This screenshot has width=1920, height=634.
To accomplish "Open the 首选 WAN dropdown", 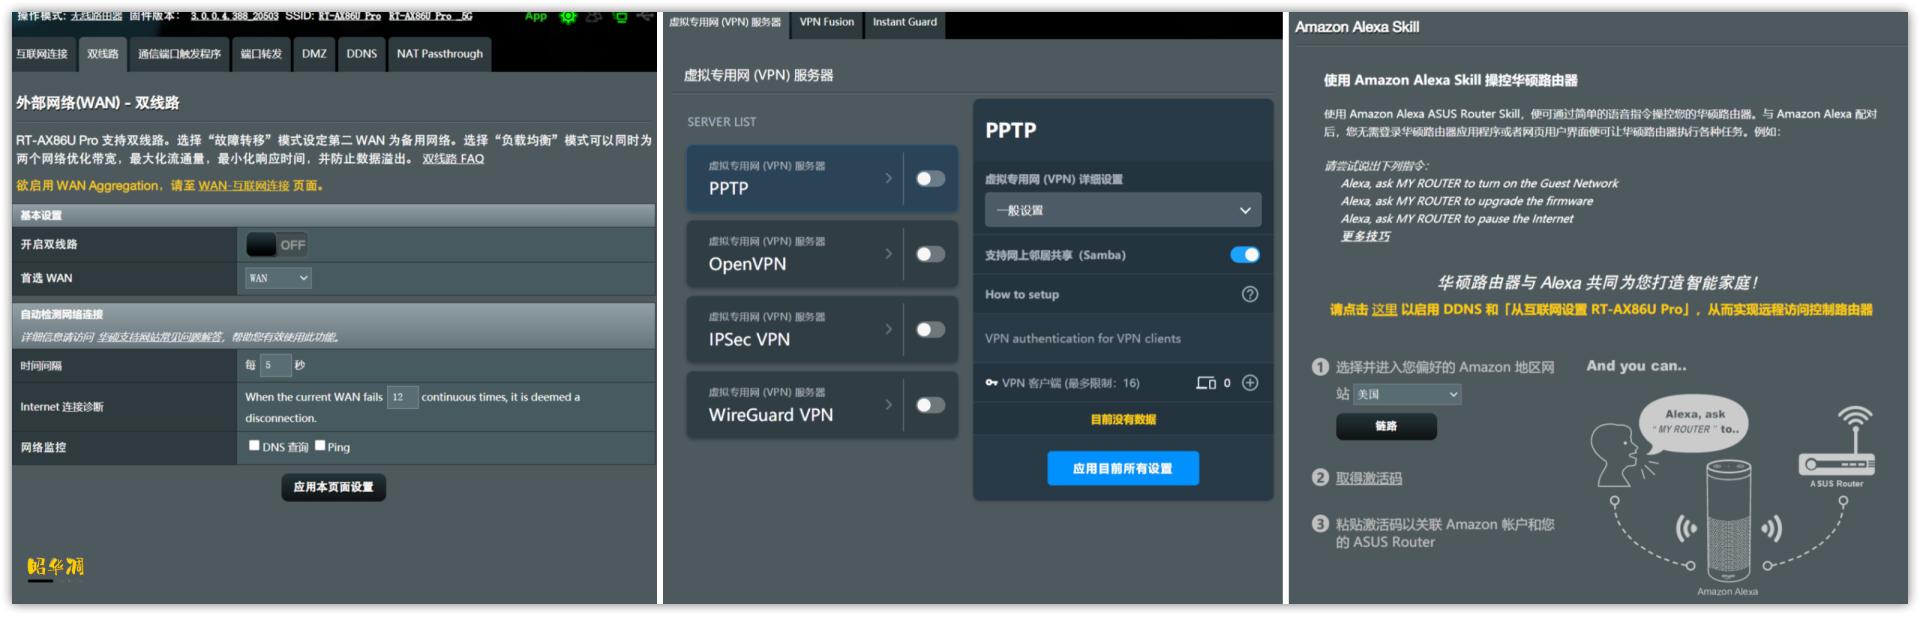I will (278, 278).
